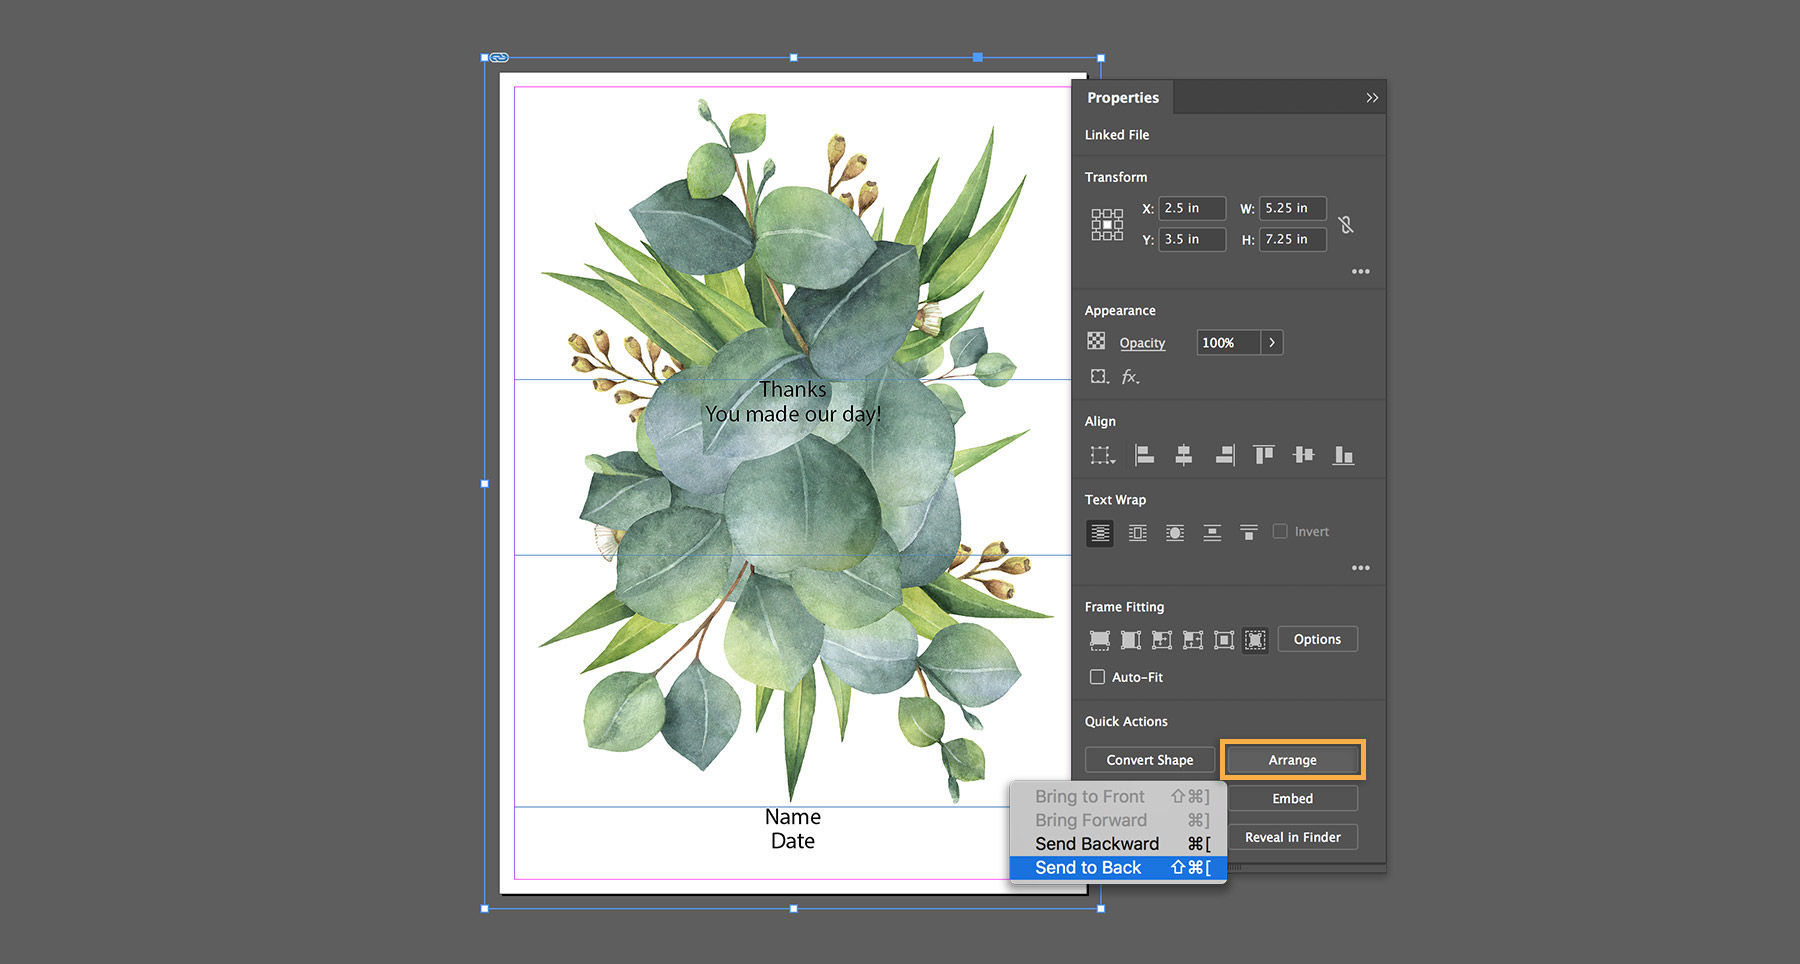Choose the Wrap Around Bounding Box text wrap icon
1800x964 pixels.
click(1137, 533)
